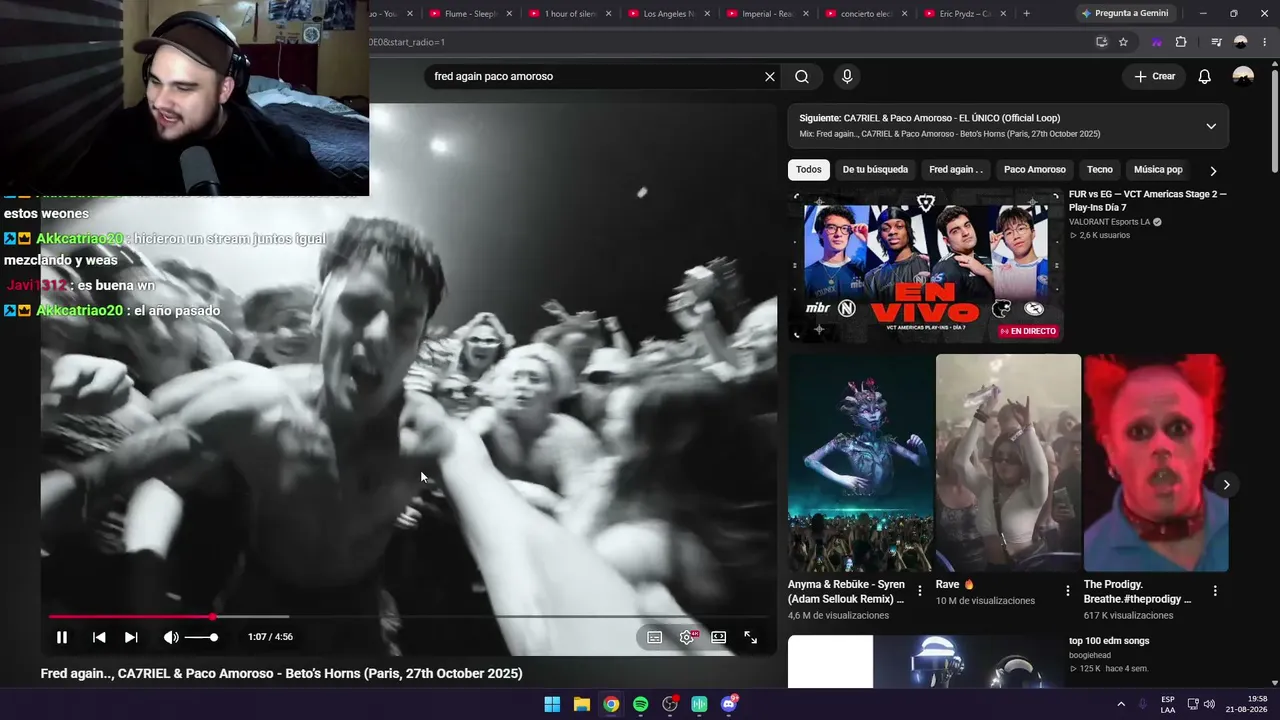Open the YouTube account avatar menu
Screen dimensions: 1280x720
[1243, 76]
